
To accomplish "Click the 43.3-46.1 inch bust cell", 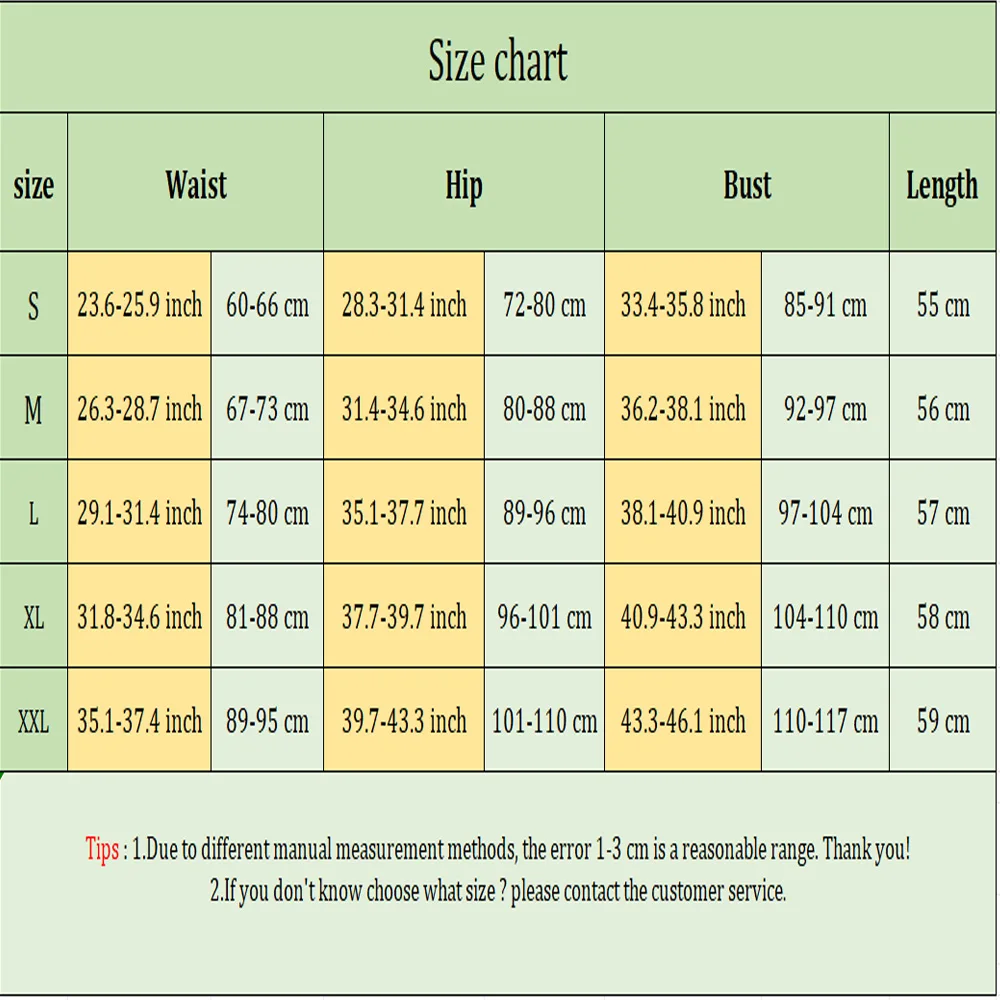I will pyautogui.click(x=683, y=721).
